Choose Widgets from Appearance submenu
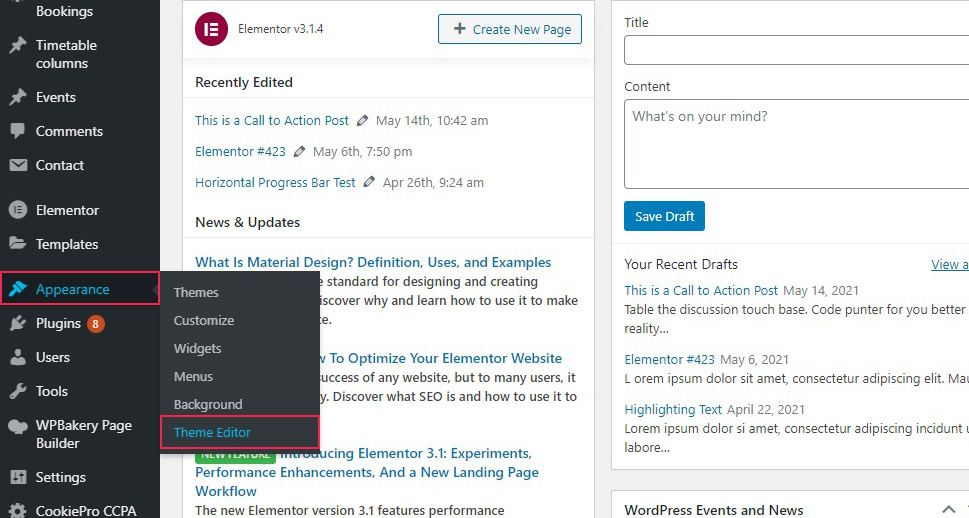969x518 pixels. (197, 349)
